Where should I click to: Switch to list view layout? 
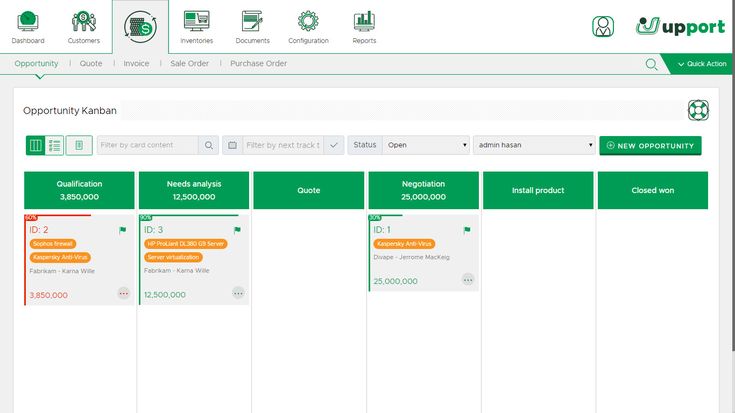[x=55, y=145]
